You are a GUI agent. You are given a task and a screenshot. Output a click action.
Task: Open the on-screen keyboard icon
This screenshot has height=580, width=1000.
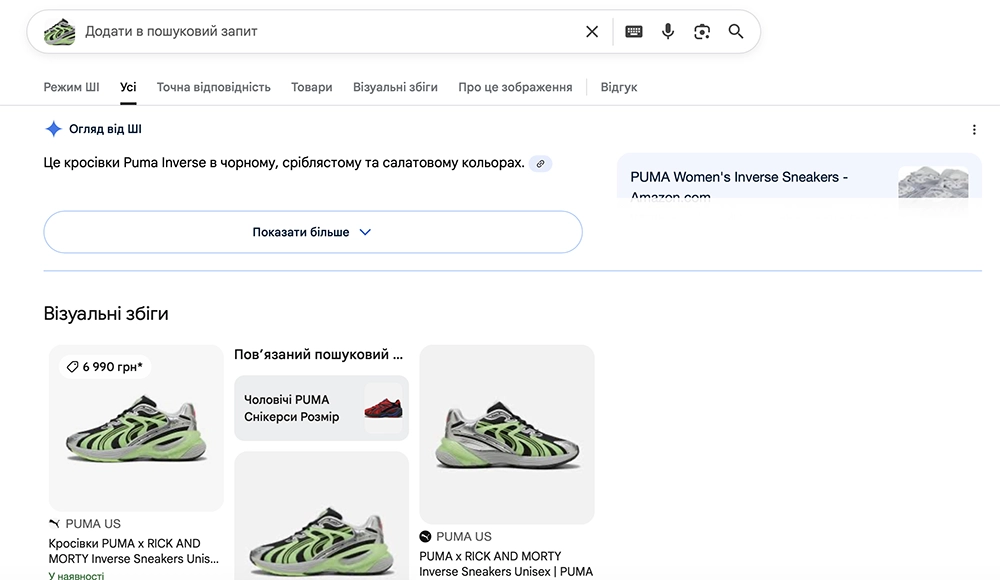[x=633, y=32]
